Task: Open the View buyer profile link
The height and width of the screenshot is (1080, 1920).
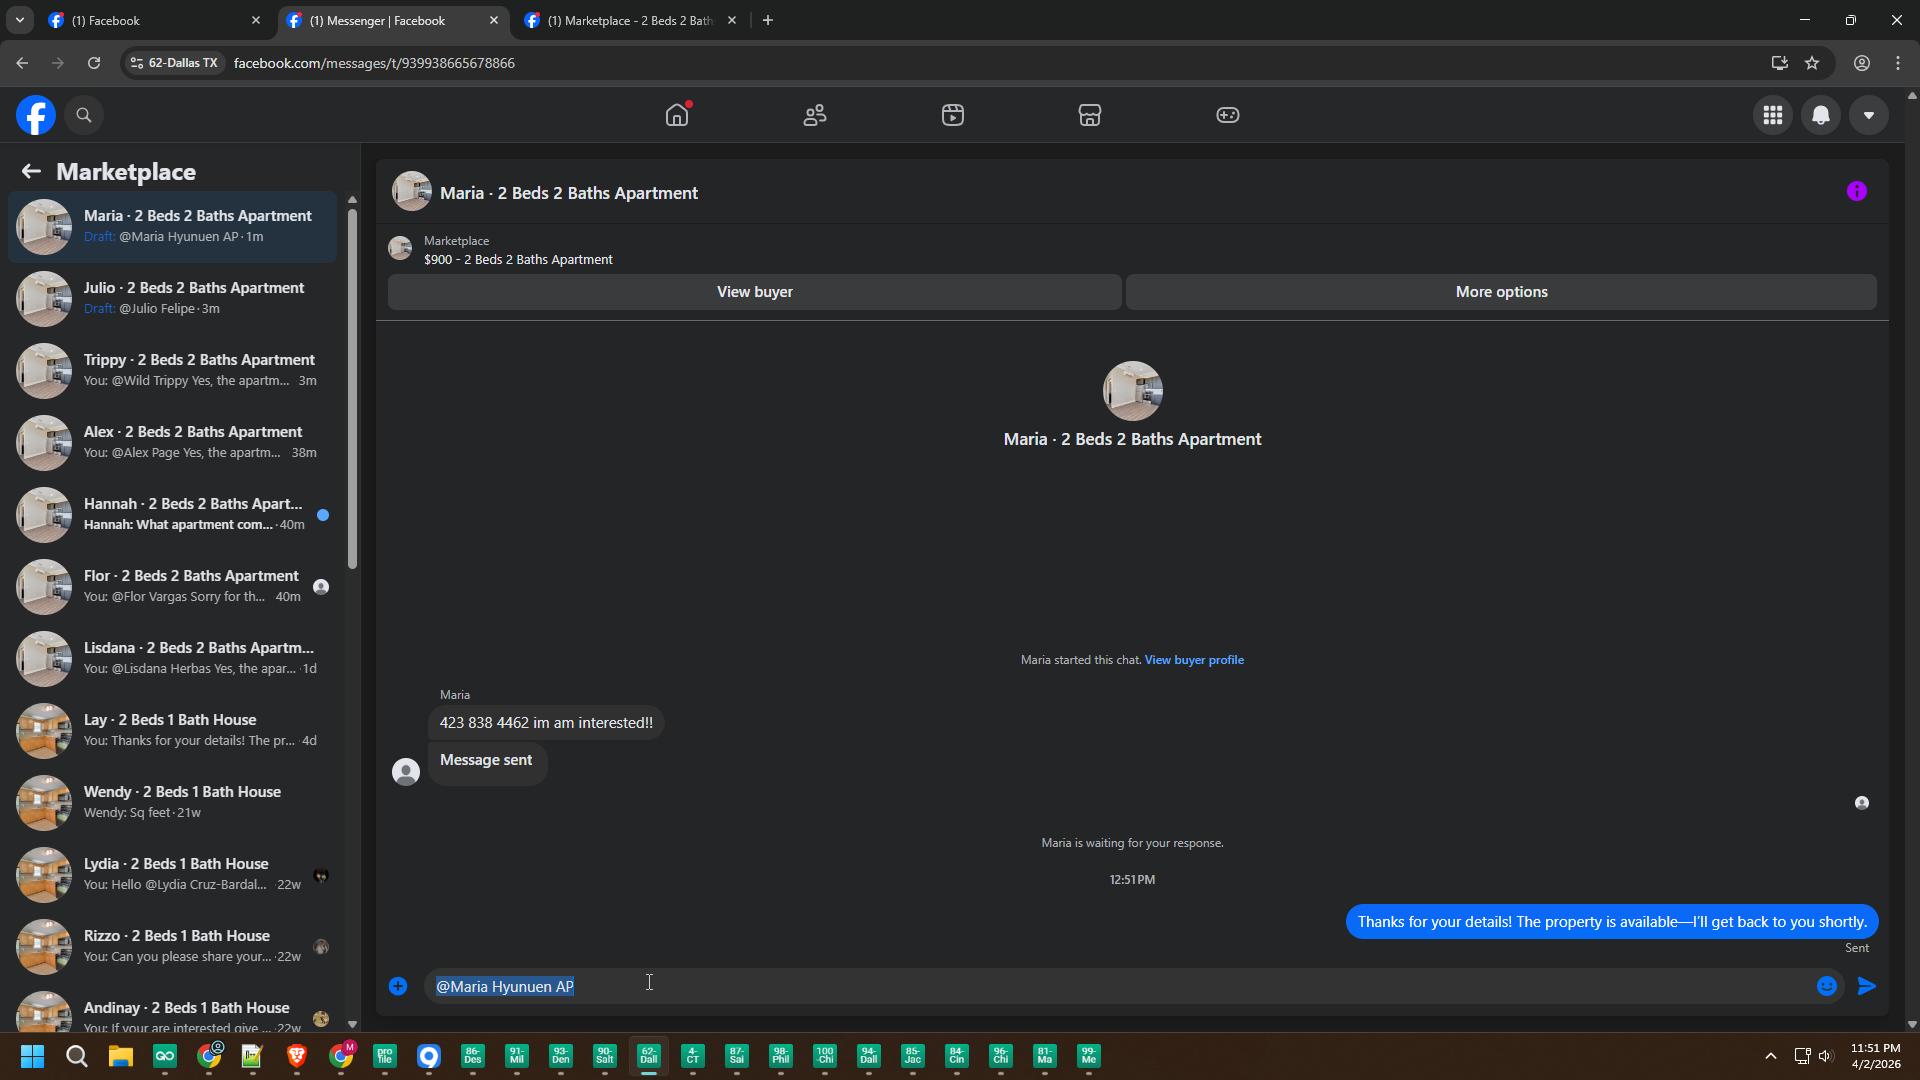Action: pos(1194,660)
